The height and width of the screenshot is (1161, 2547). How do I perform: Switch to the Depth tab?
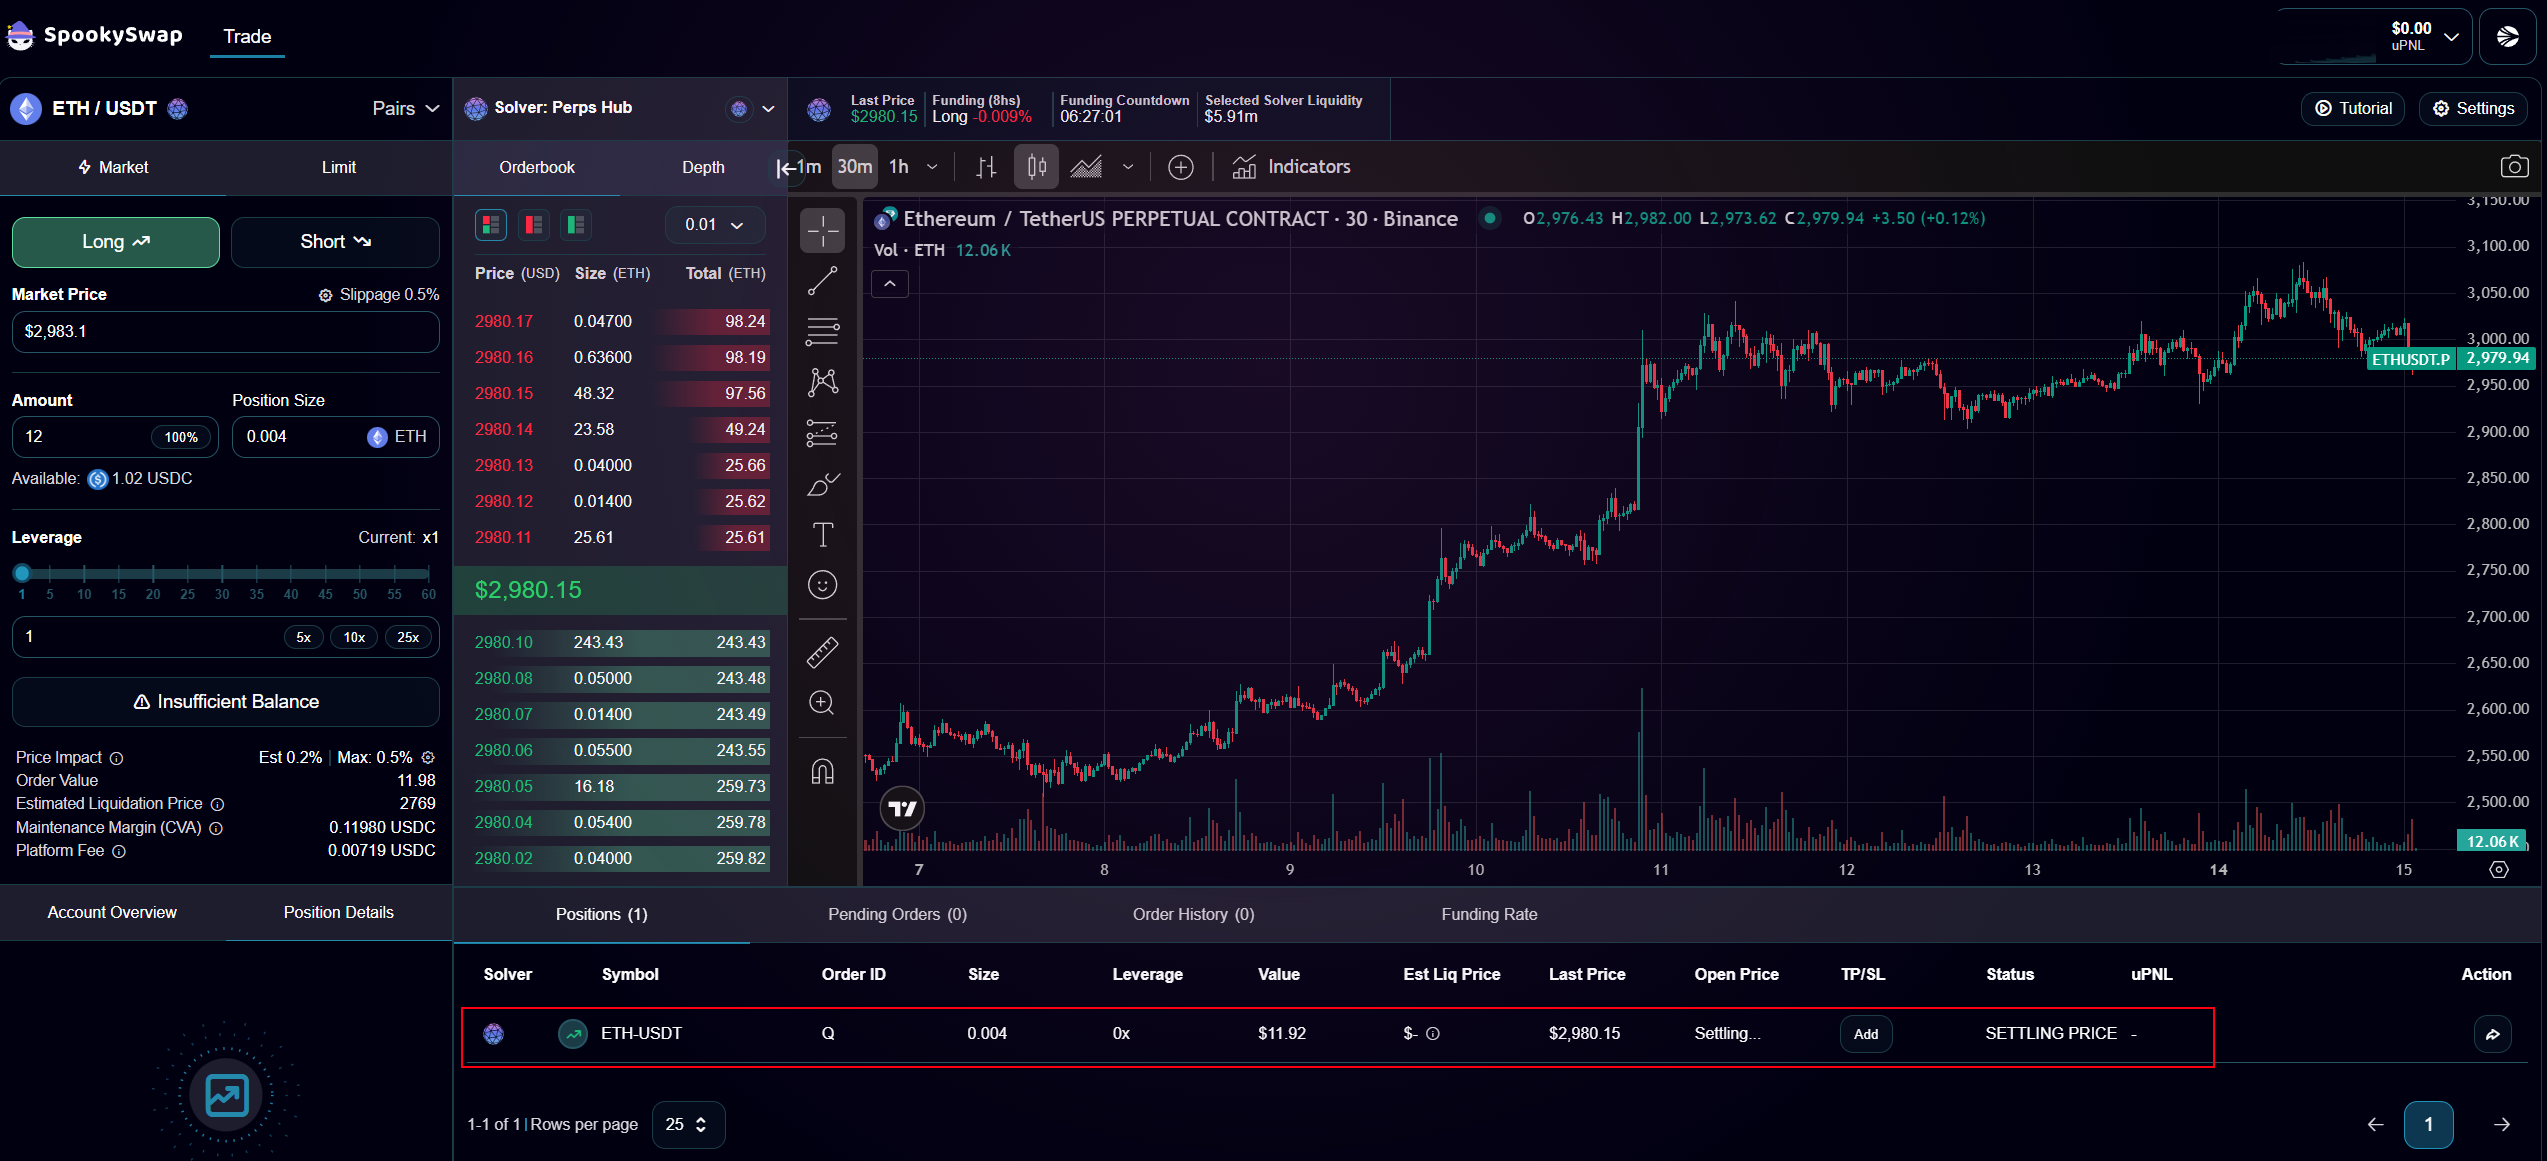(703, 167)
